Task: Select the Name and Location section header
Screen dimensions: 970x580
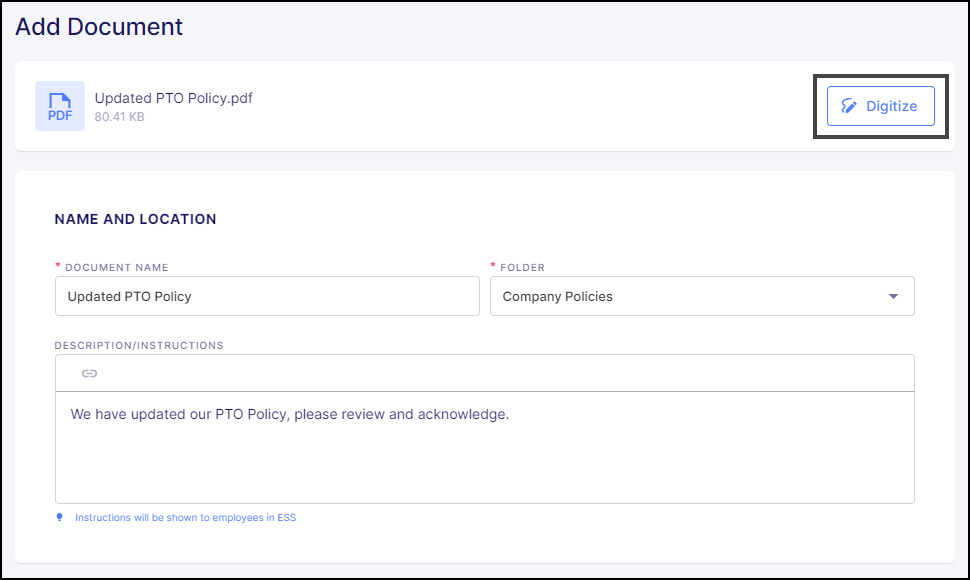Action: tap(135, 219)
